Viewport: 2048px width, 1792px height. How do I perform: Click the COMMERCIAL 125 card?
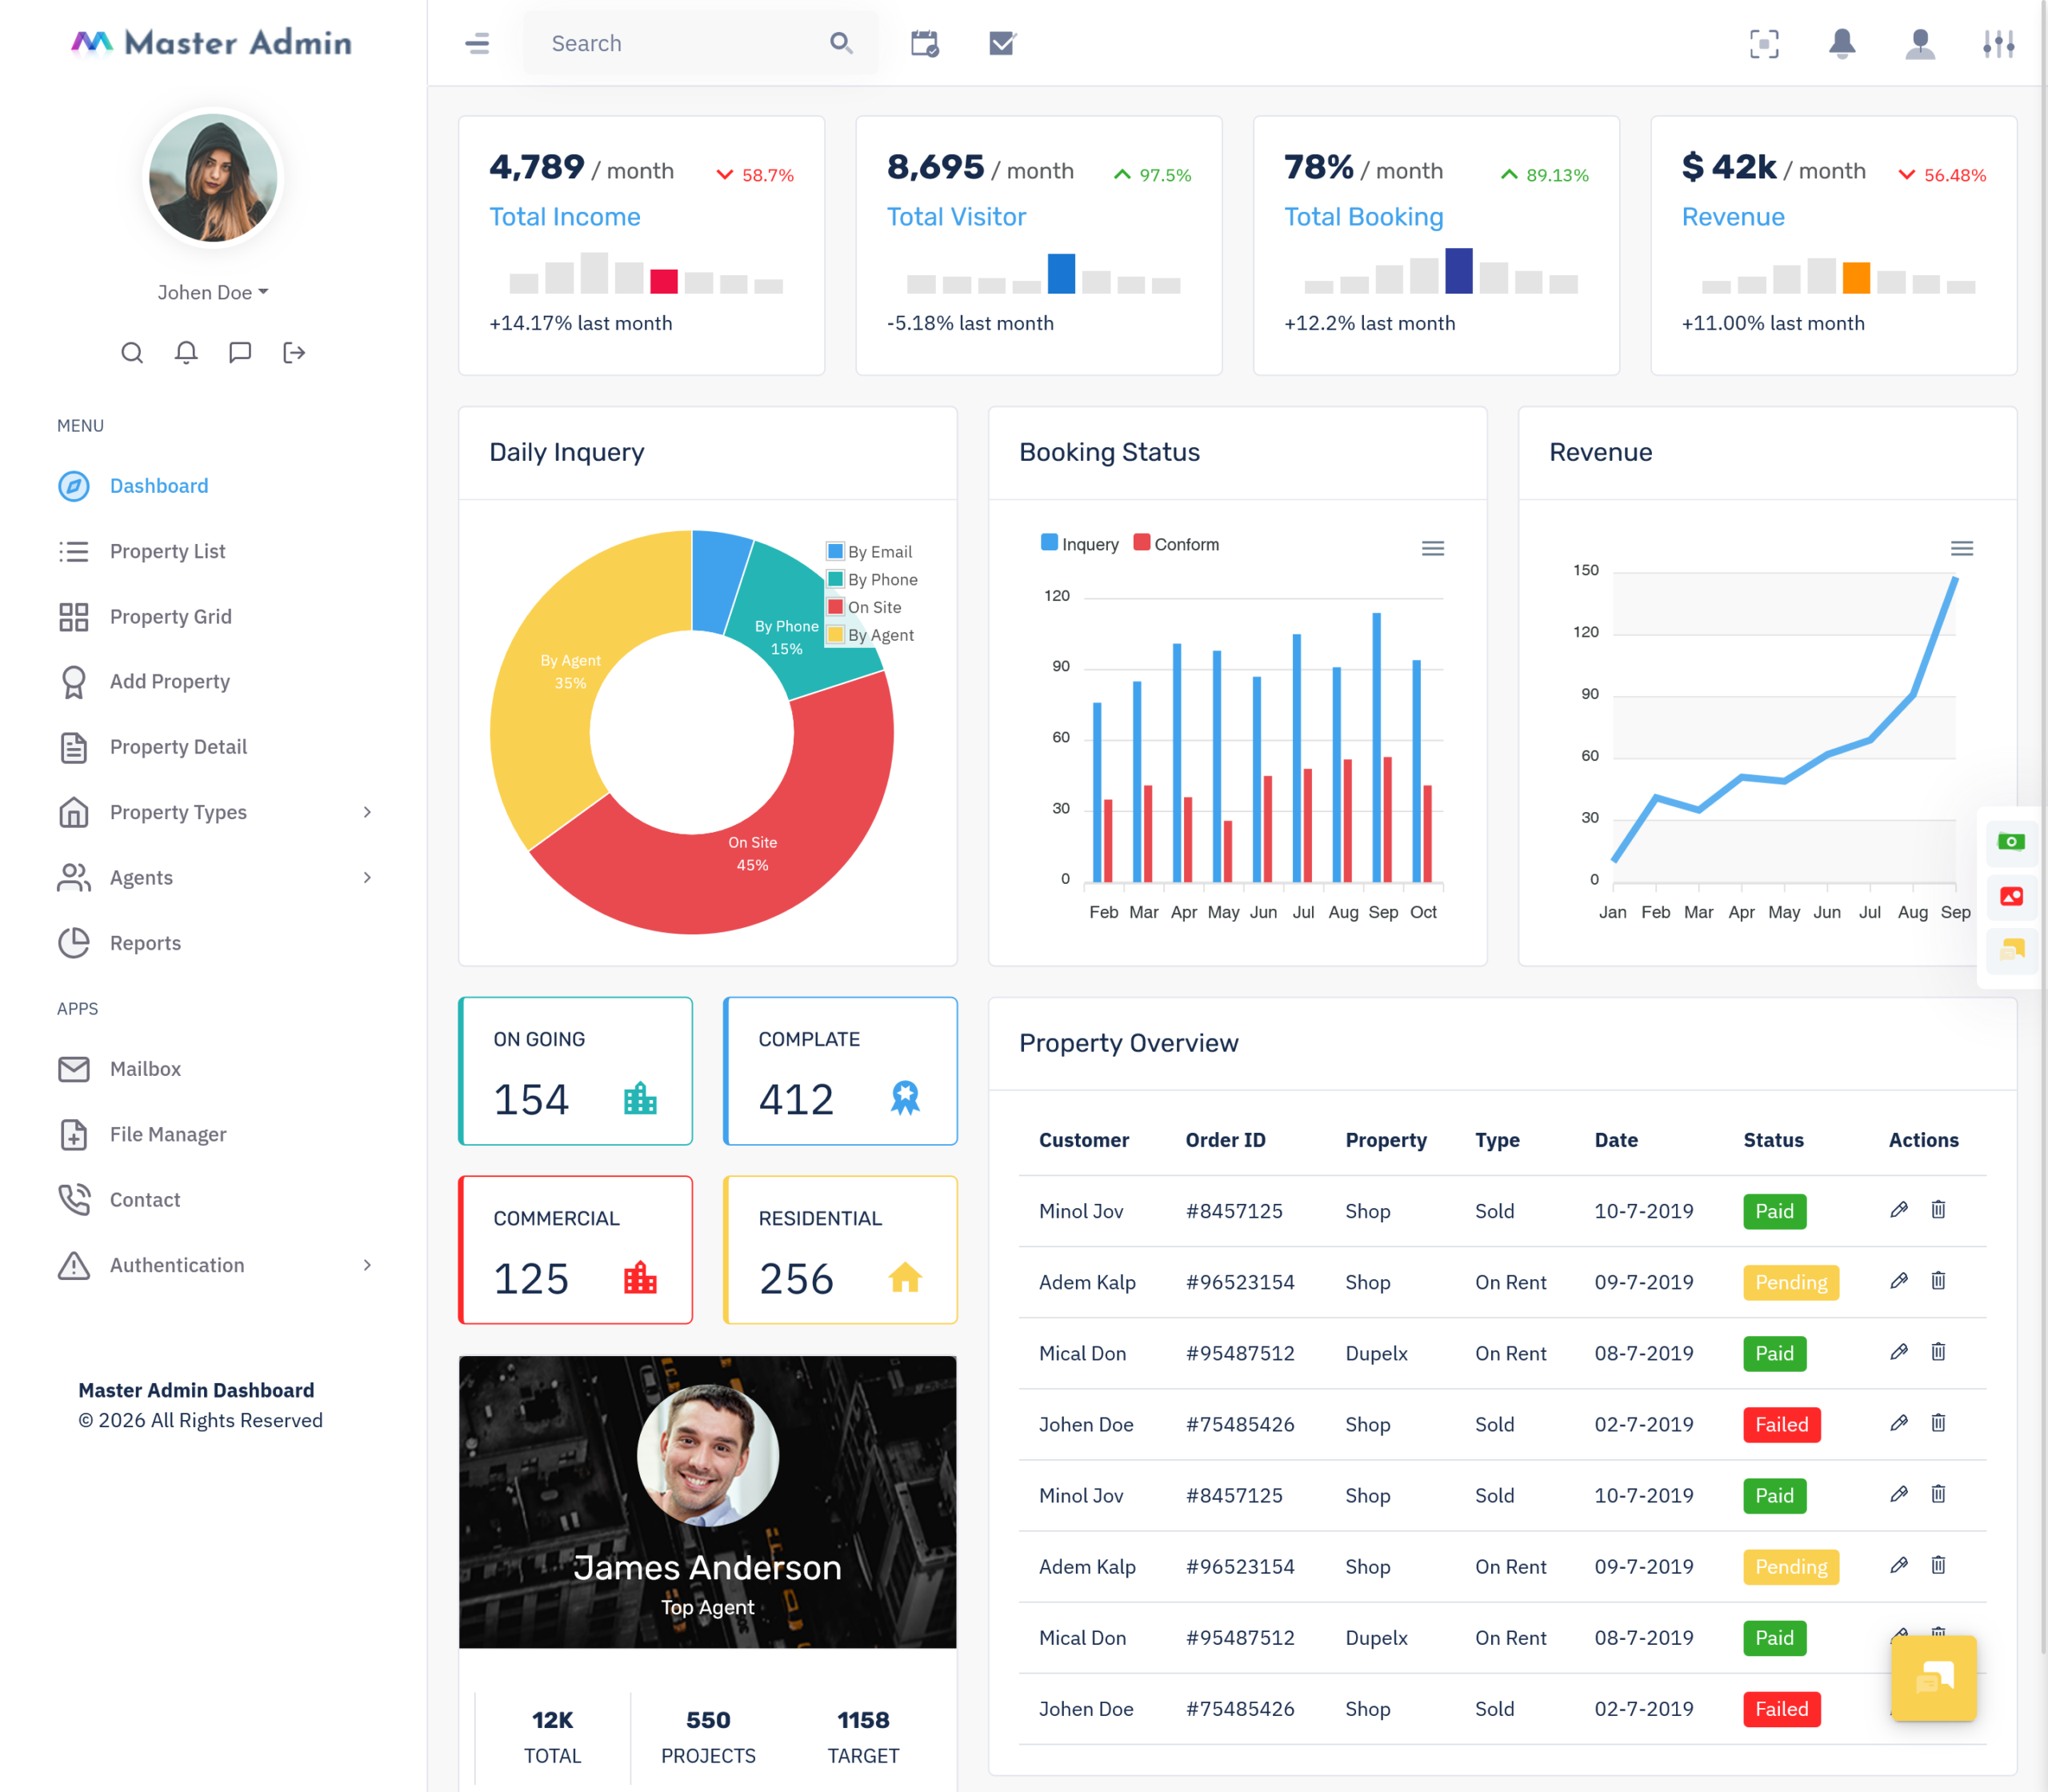point(575,1250)
